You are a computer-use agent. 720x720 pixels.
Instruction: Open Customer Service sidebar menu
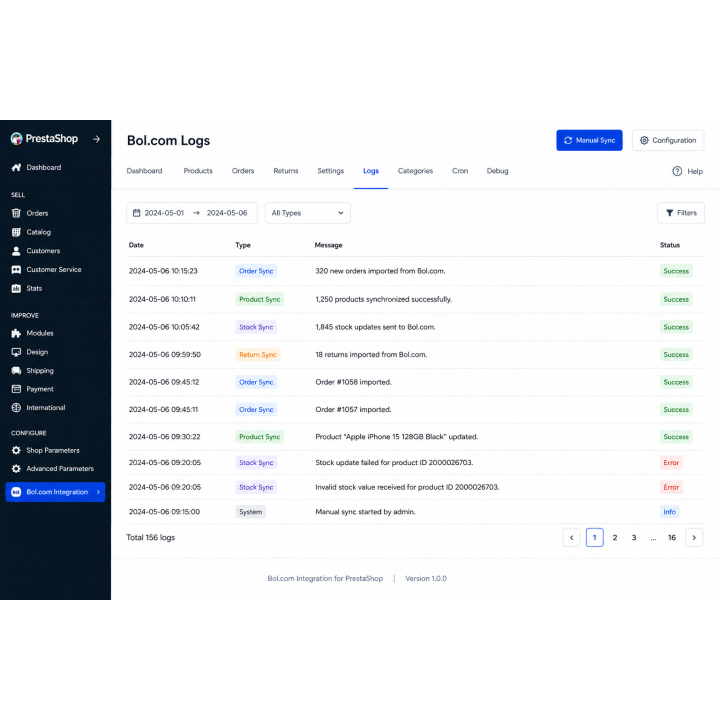(55, 270)
